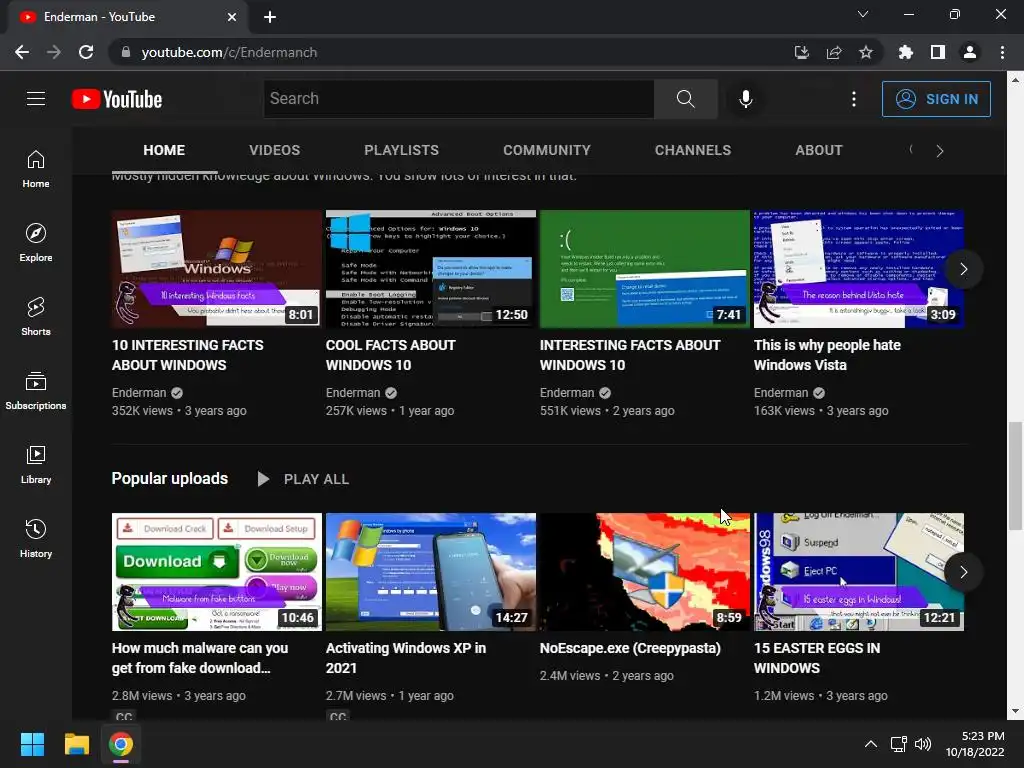Click the YouTube logo
This screenshot has width=1024, height=768.
pyautogui.click(x=117, y=99)
